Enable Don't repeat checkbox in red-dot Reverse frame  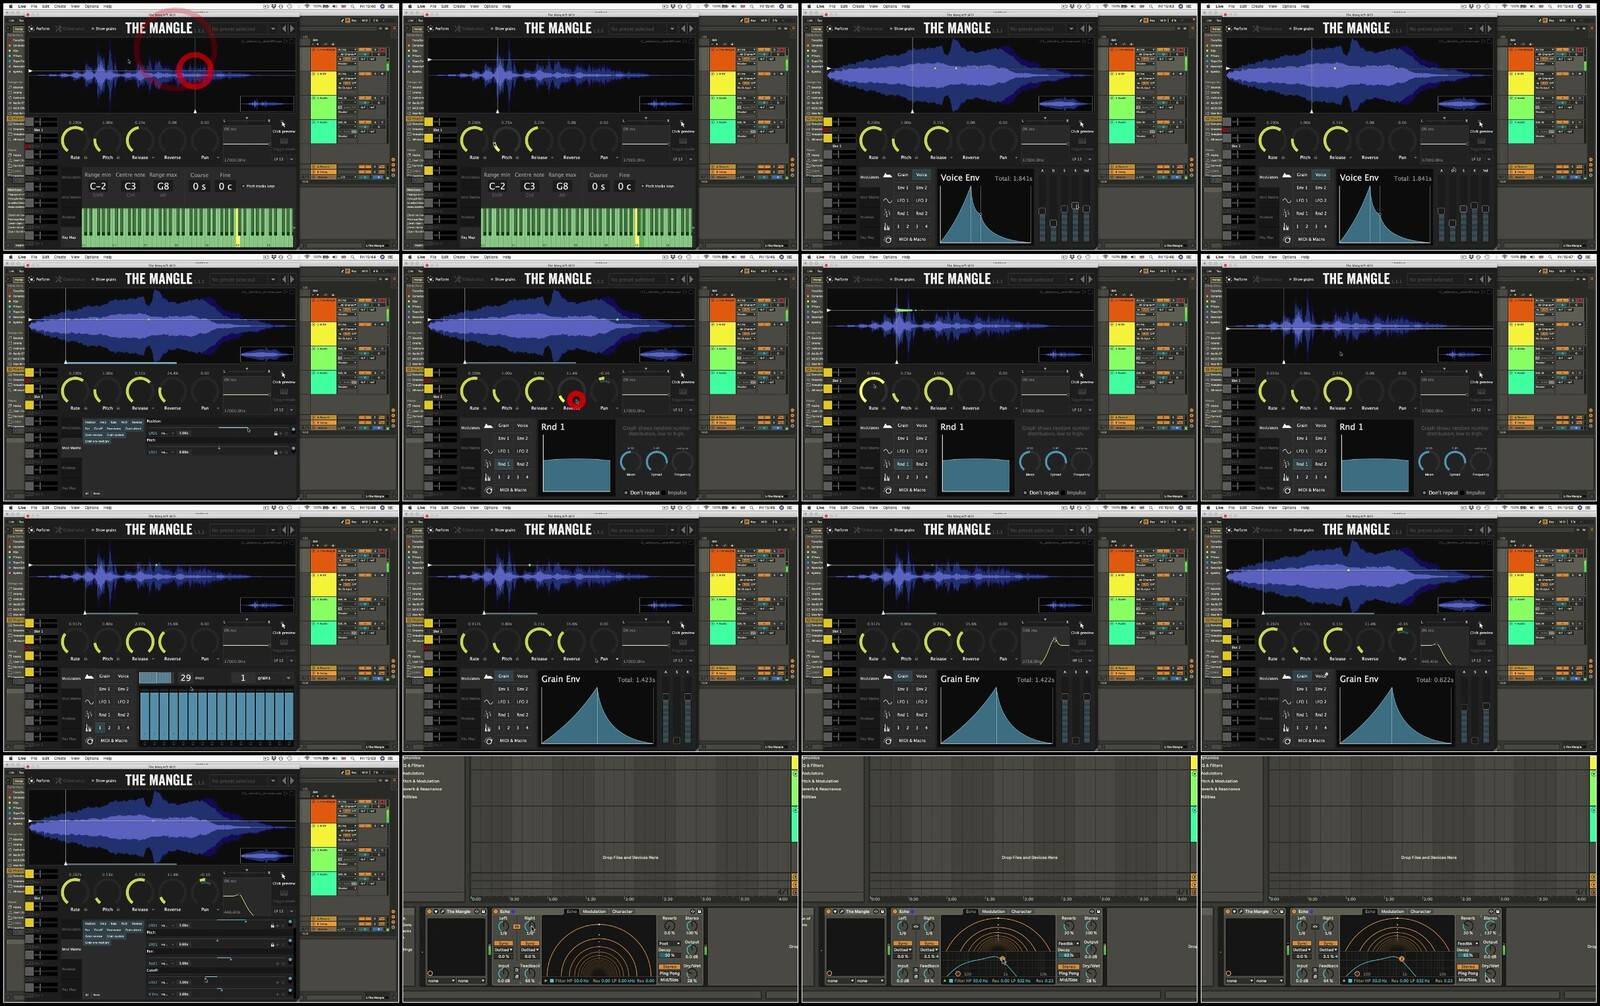click(627, 493)
